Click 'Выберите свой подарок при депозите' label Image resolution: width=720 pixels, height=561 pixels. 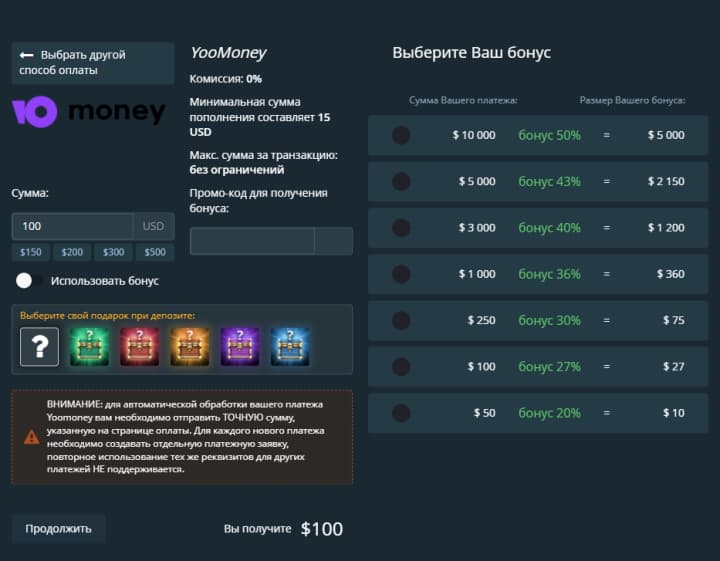(x=107, y=316)
